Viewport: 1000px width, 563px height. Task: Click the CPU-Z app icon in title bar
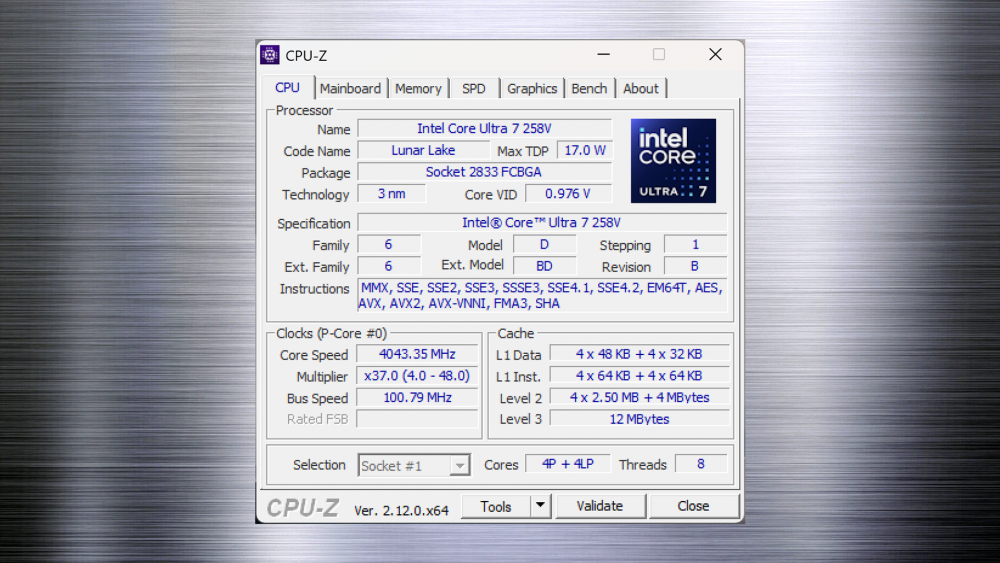point(270,55)
